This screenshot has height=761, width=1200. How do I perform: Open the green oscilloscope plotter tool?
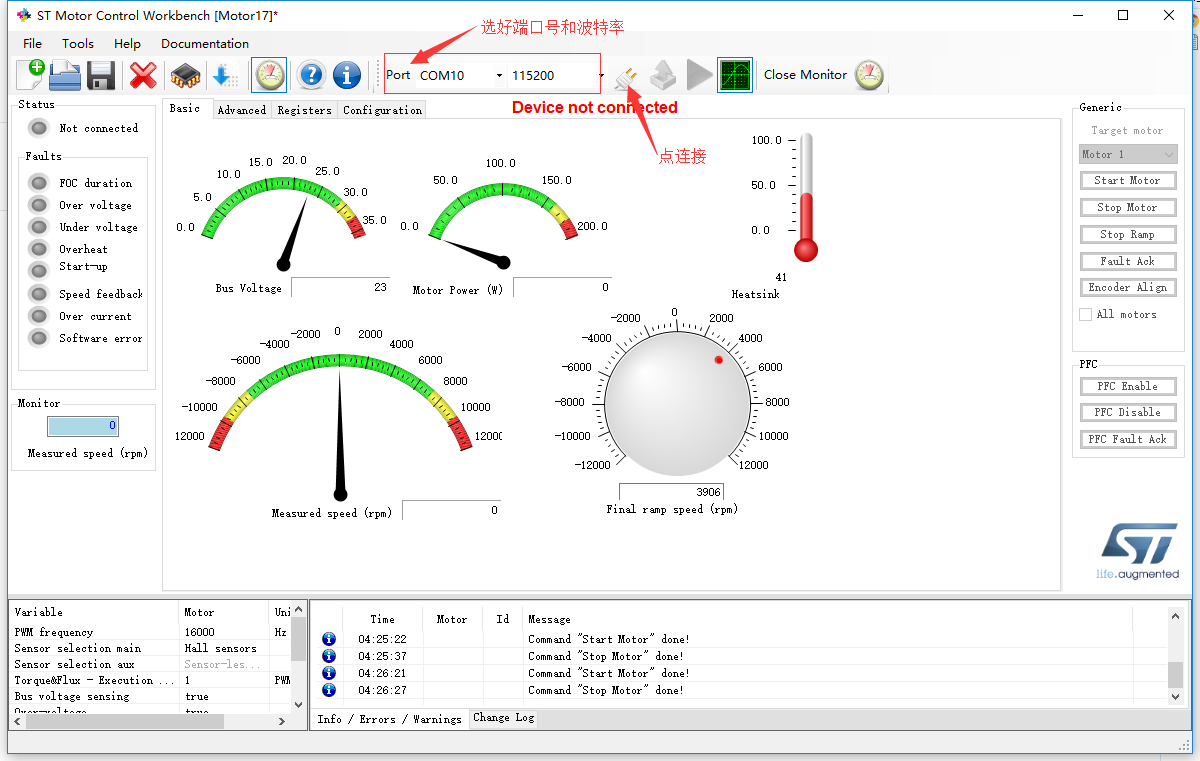tap(734, 74)
